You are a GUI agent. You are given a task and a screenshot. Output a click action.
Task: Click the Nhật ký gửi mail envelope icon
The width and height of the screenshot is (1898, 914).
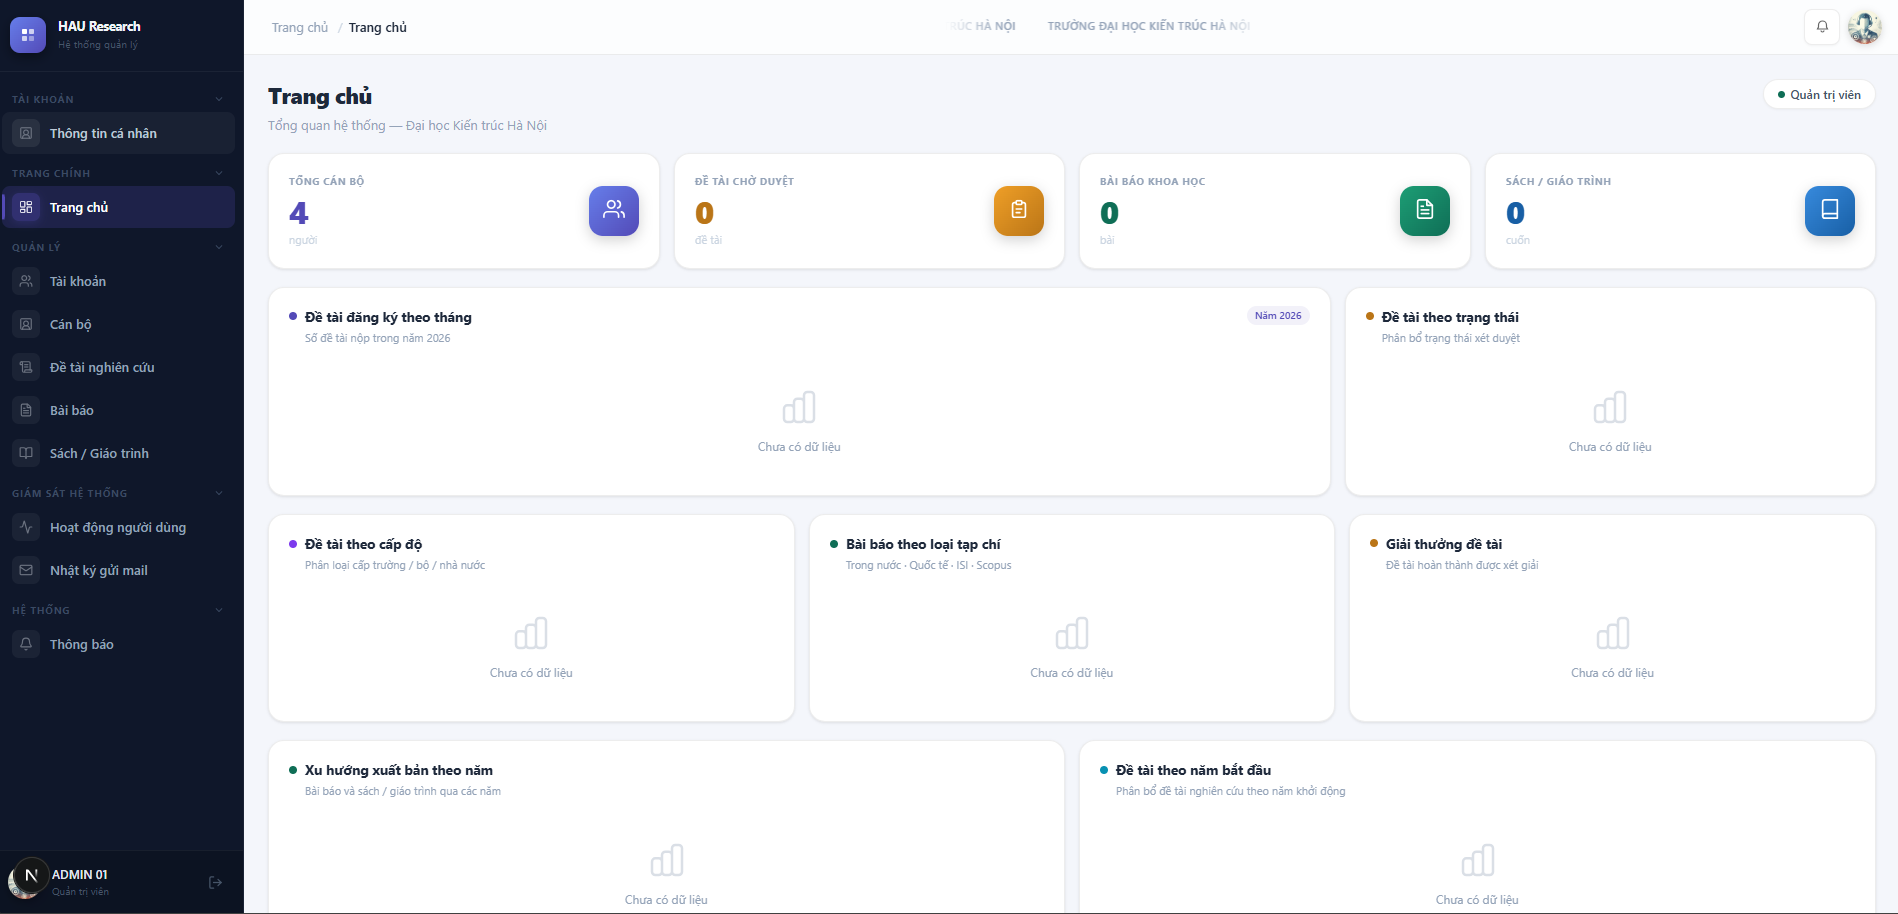click(26, 570)
